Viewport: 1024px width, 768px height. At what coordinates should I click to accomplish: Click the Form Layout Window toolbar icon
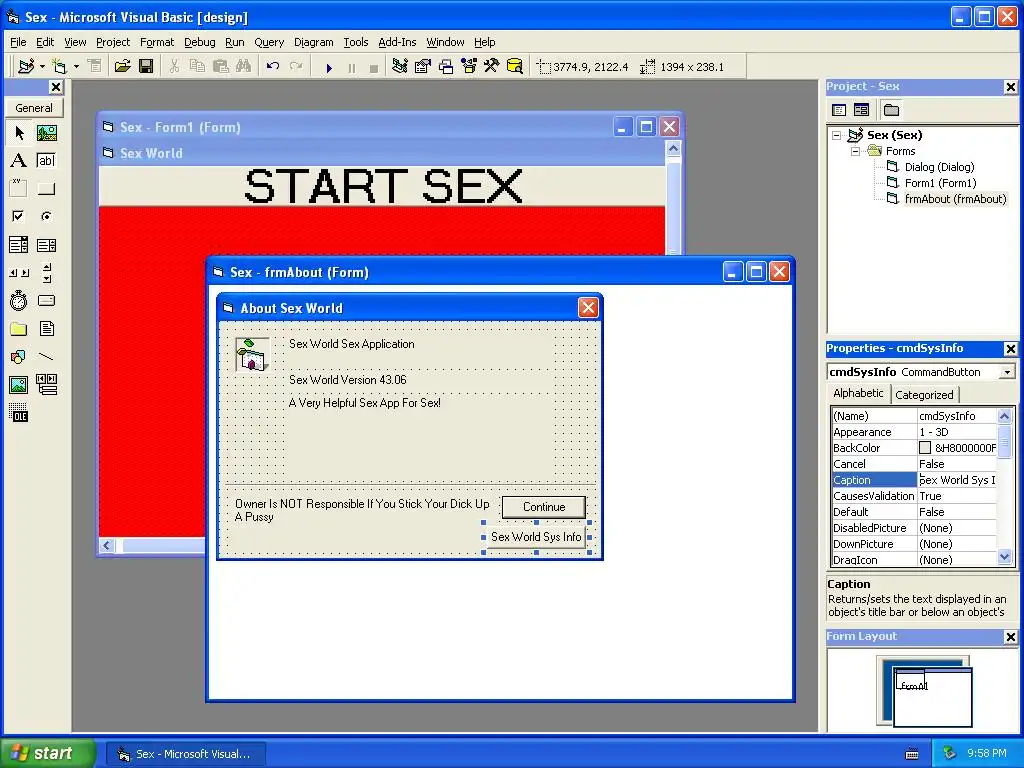[446, 66]
